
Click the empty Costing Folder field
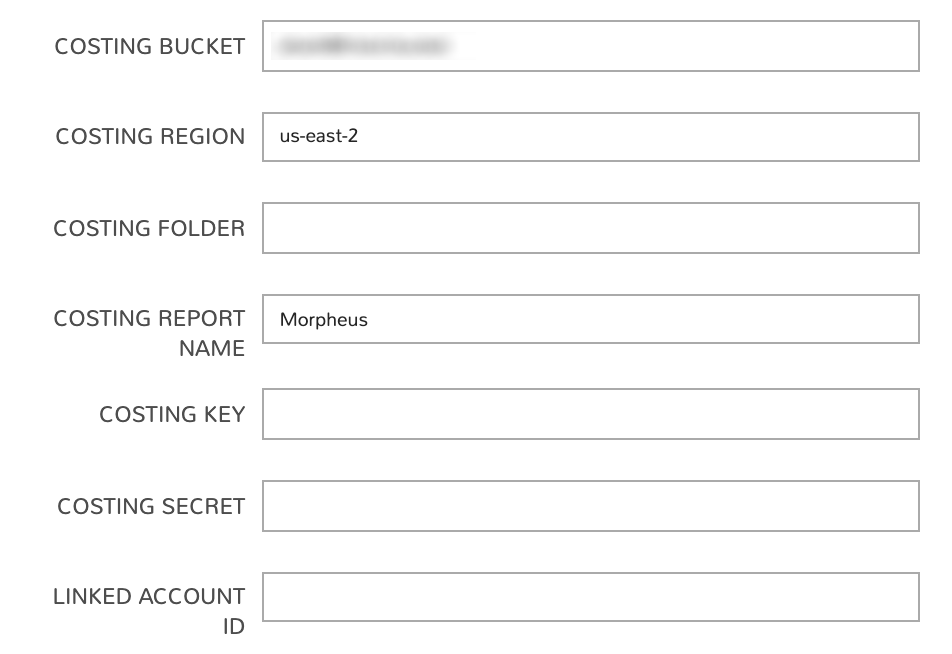pyautogui.click(x=590, y=228)
